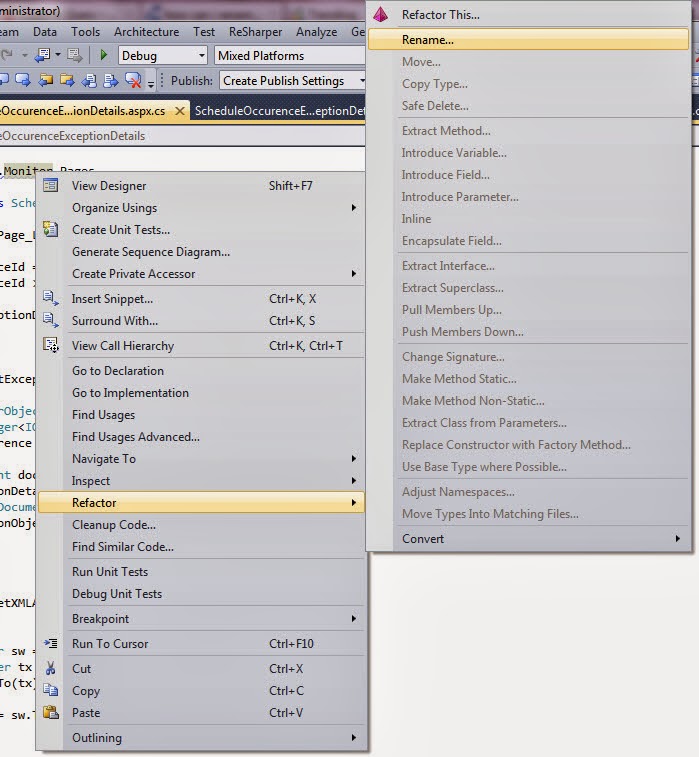Click the Create Unit Tests icon
This screenshot has width=699, height=757.
tap(51, 229)
